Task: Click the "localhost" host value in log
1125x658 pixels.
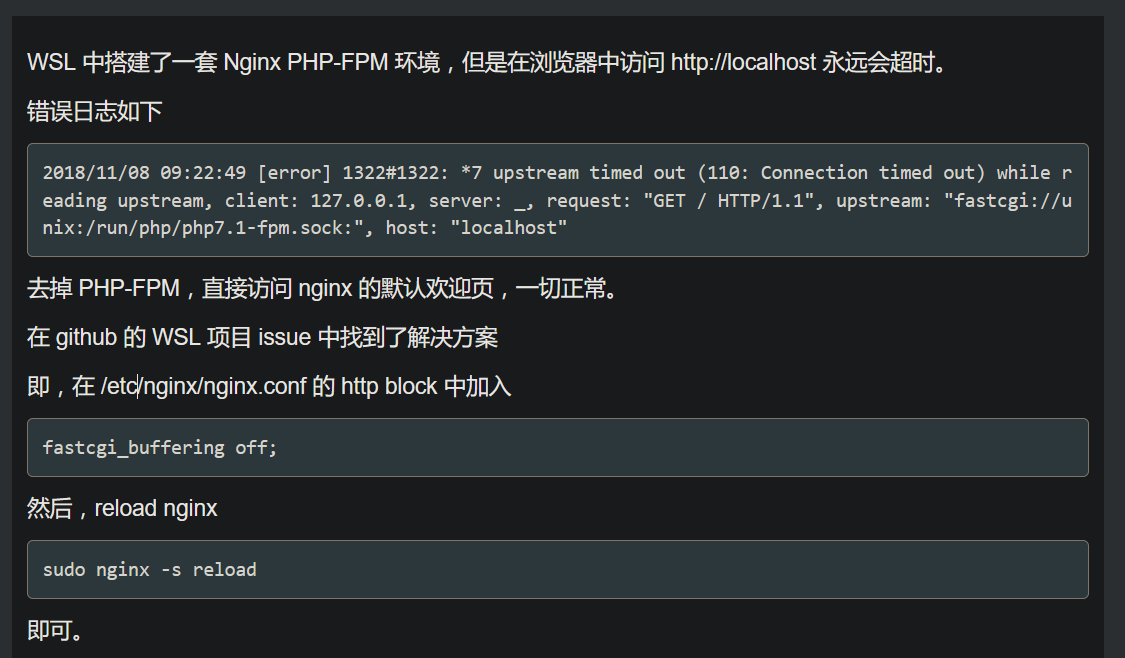Action: point(509,228)
